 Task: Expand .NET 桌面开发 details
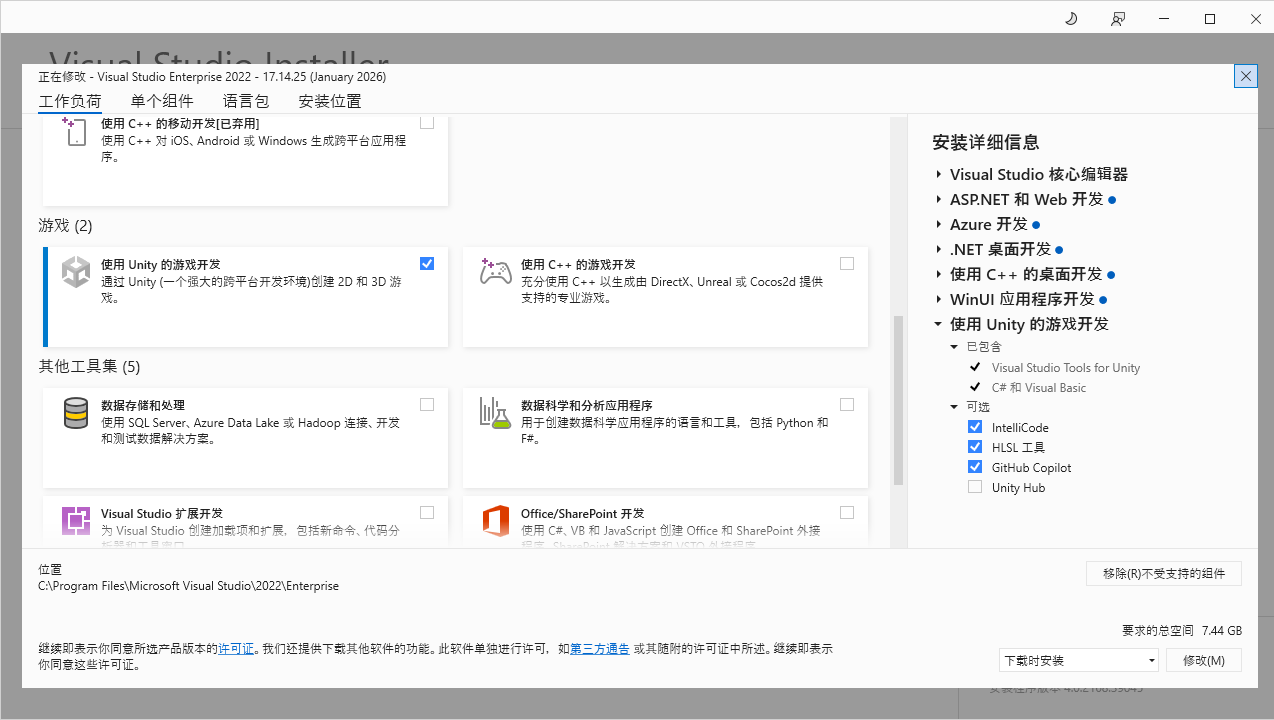939,249
